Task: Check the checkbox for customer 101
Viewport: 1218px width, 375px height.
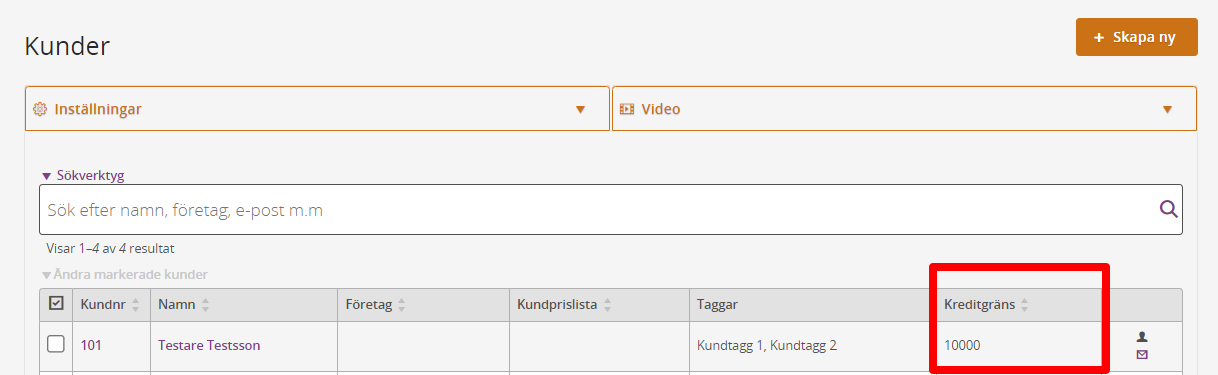Action: 56,344
